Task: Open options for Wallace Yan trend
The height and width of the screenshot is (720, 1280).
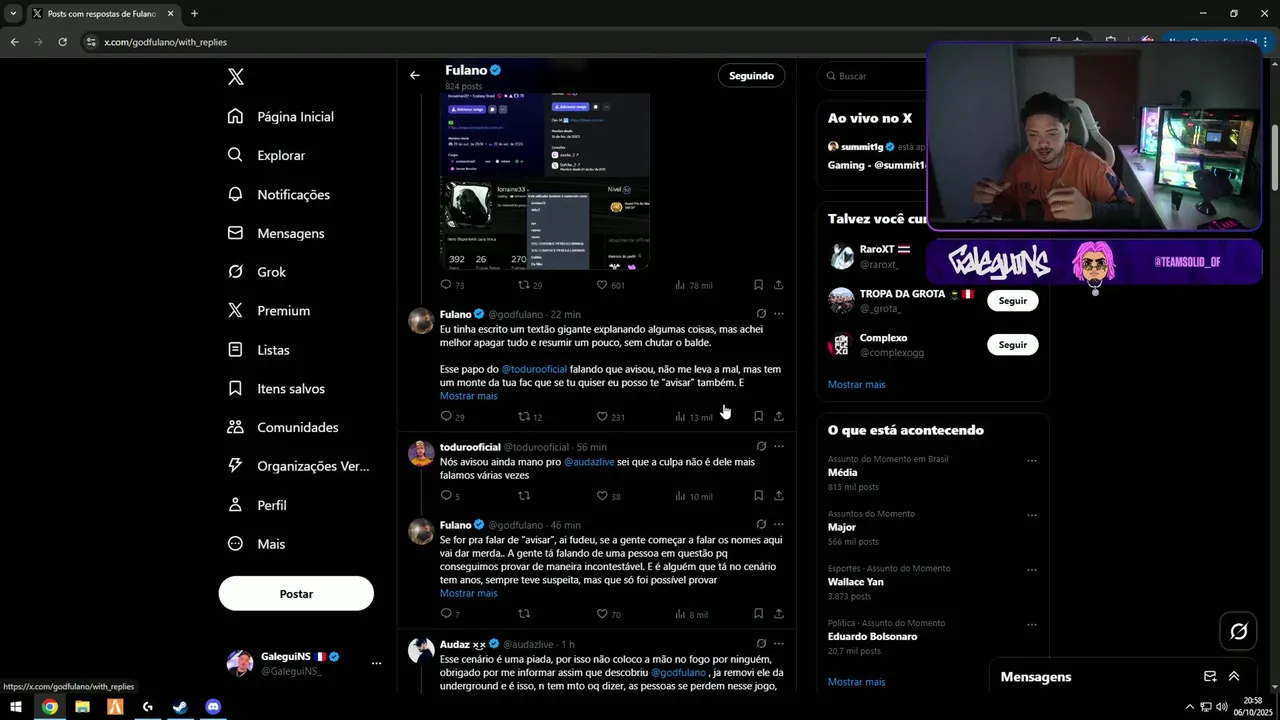Action: click(1032, 570)
